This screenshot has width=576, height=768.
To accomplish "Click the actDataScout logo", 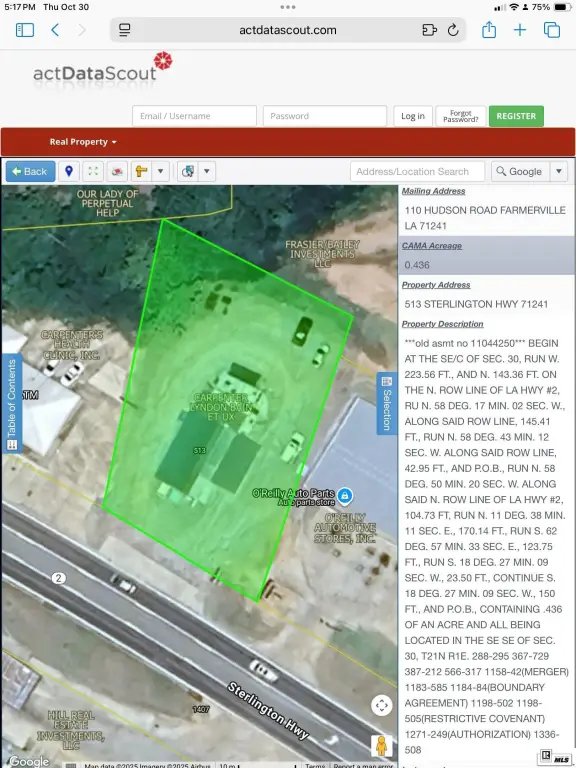I will click(x=102, y=72).
